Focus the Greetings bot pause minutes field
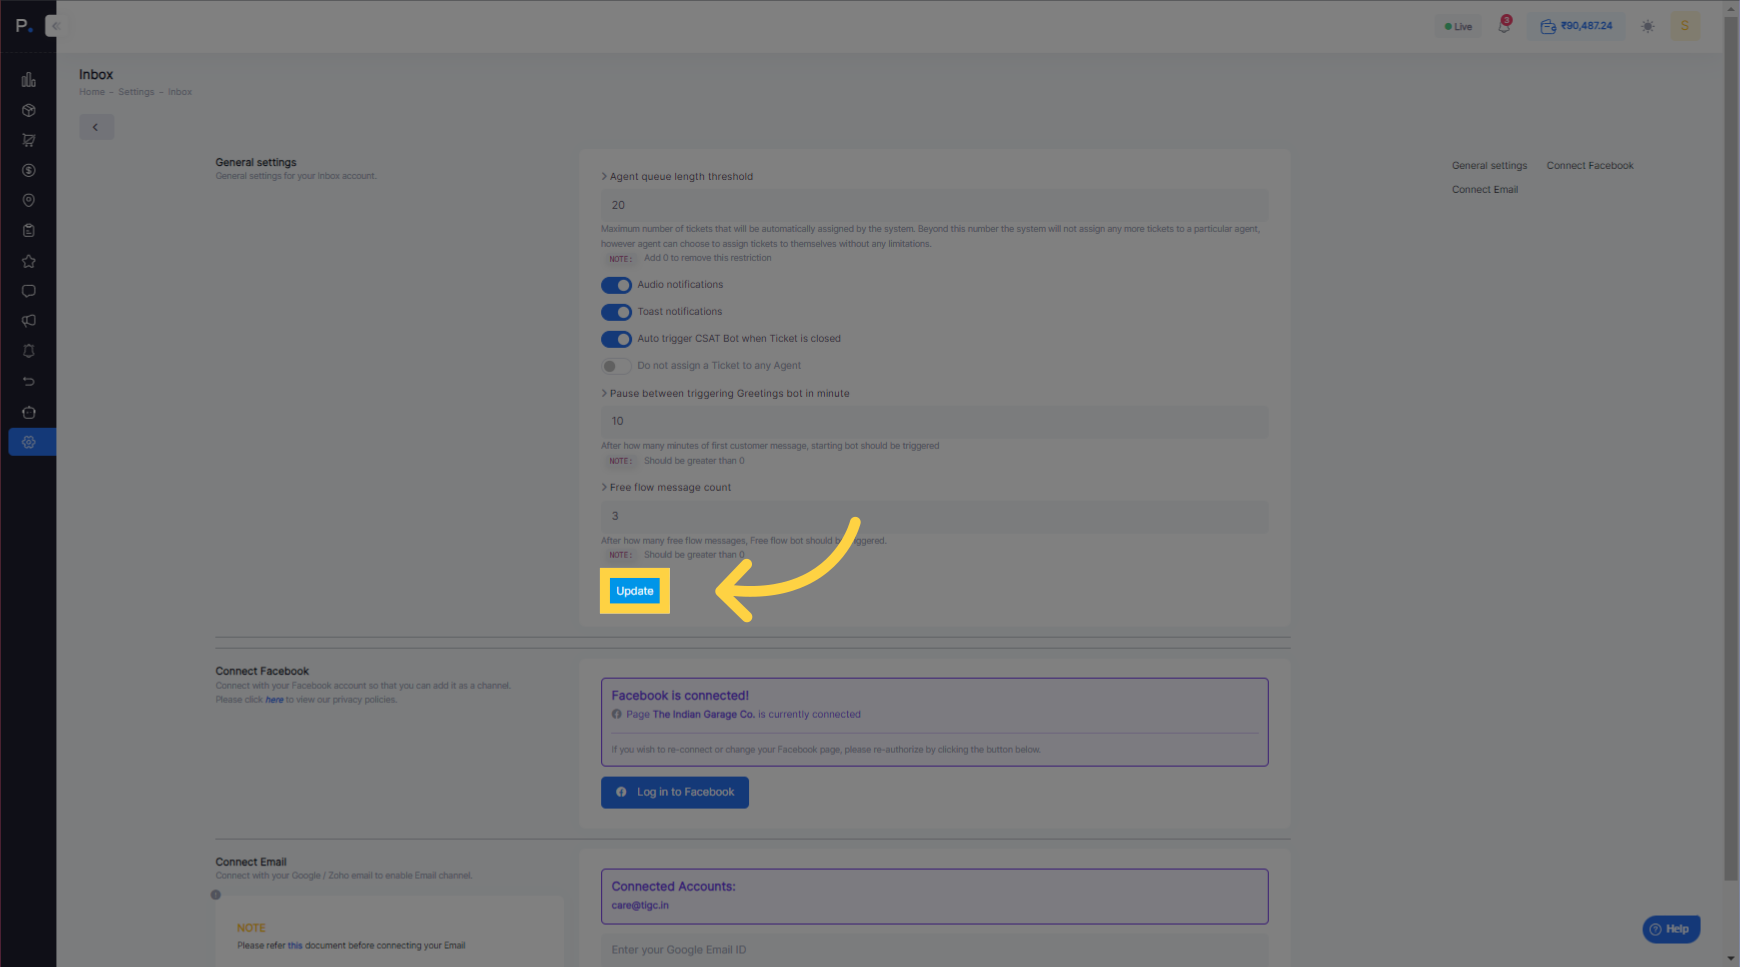 click(934, 421)
